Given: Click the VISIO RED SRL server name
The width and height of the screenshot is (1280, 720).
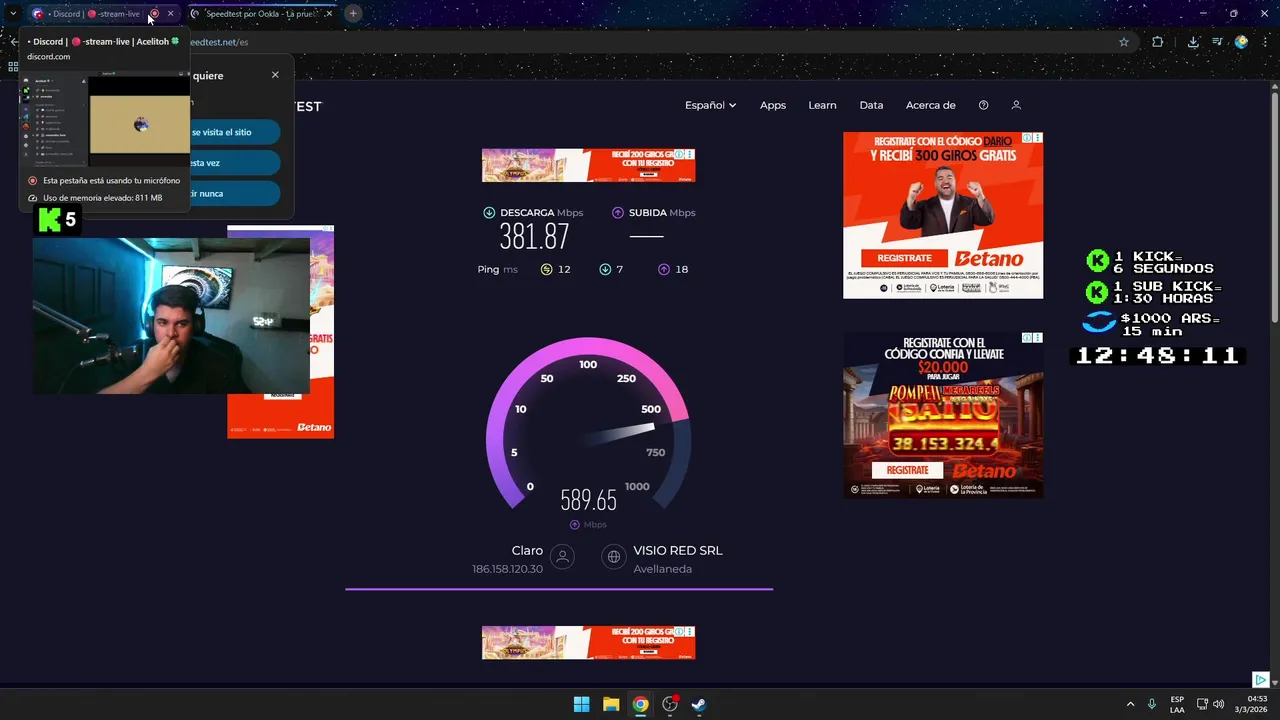Looking at the screenshot, I should point(677,551).
